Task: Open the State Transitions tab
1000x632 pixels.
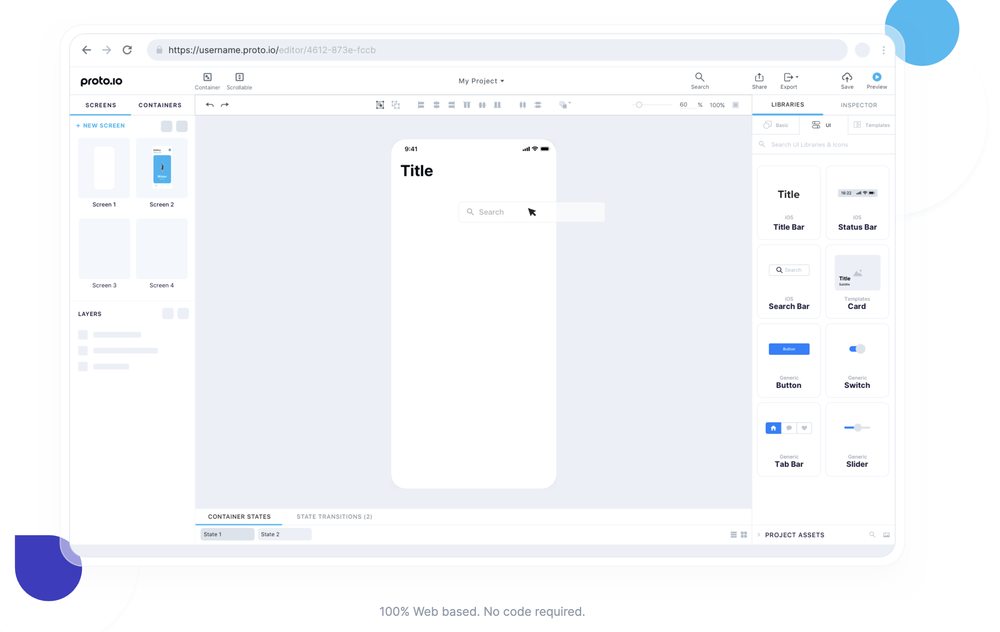Action: (x=334, y=516)
